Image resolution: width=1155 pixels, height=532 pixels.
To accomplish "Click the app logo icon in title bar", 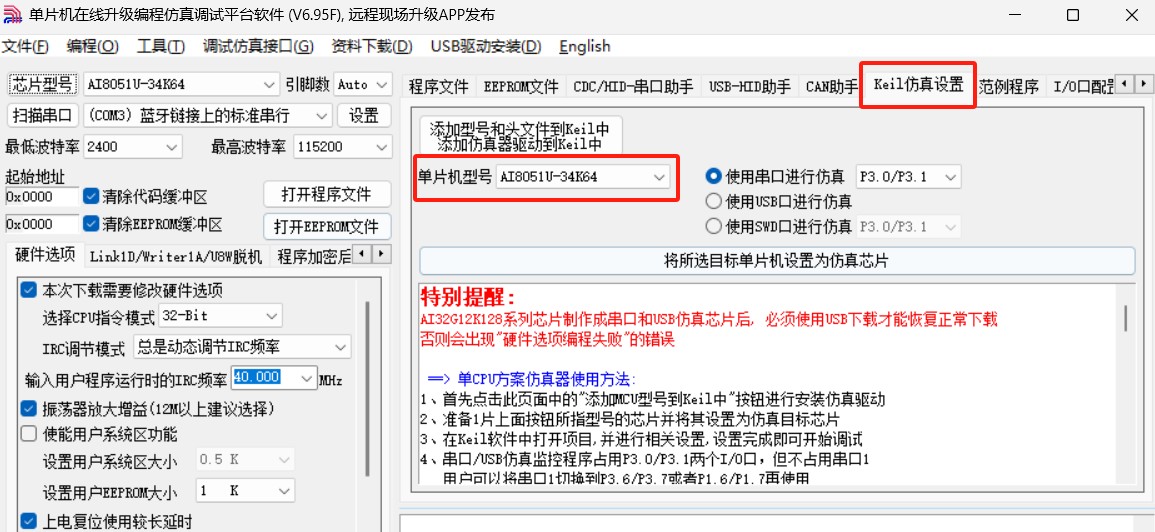I will point(12,15).
